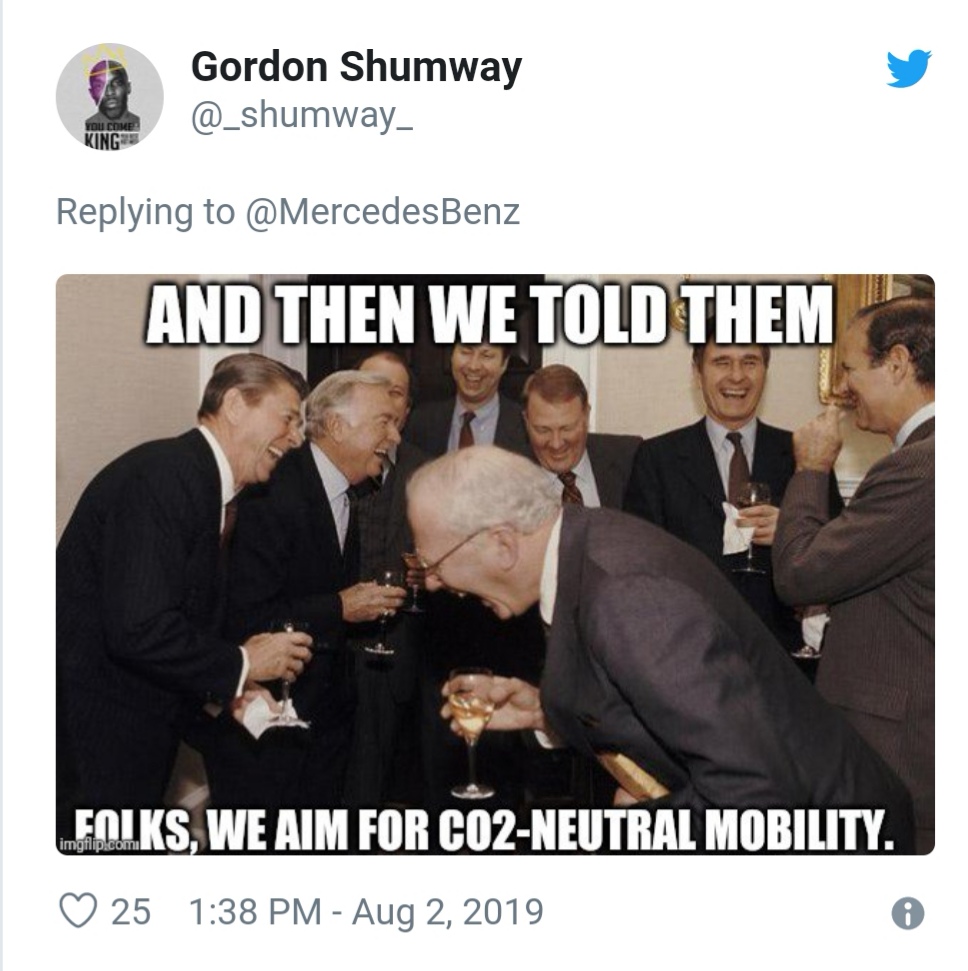Click the KING label in the avatar
The image size is (968, 971).
click(x=103, y=141)
